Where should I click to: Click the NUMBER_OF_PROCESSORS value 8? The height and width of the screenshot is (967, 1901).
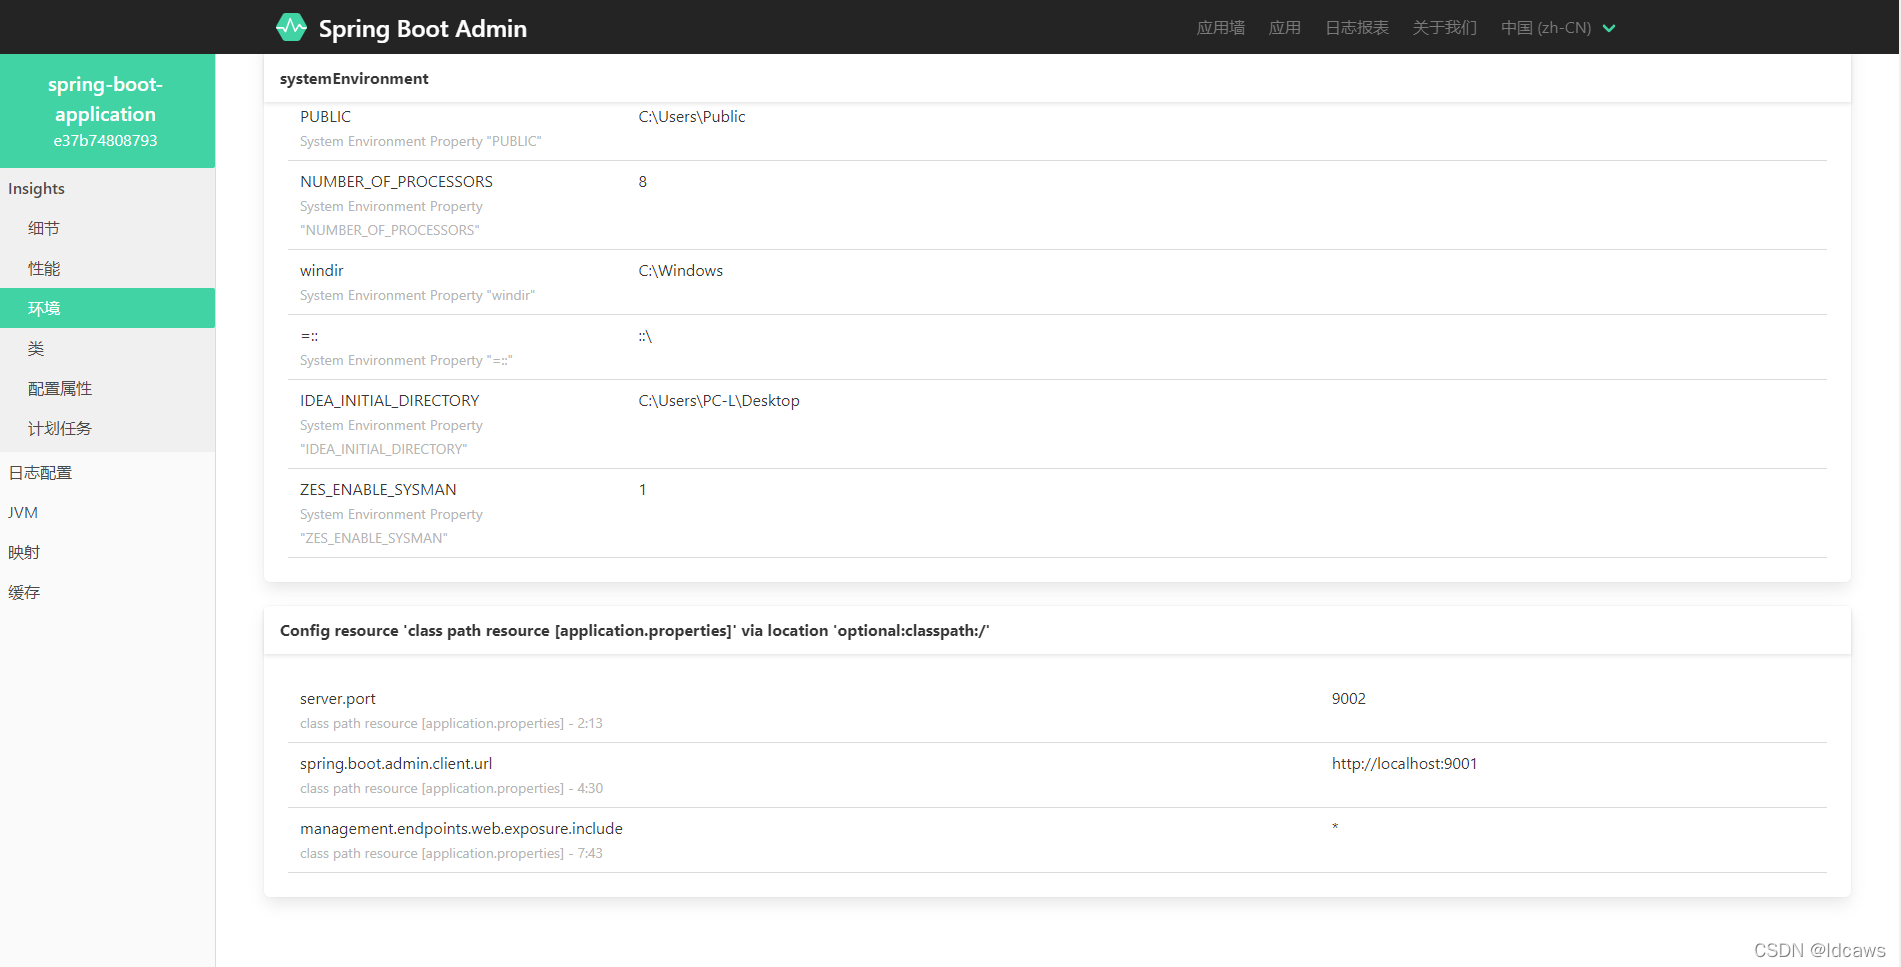643,182
